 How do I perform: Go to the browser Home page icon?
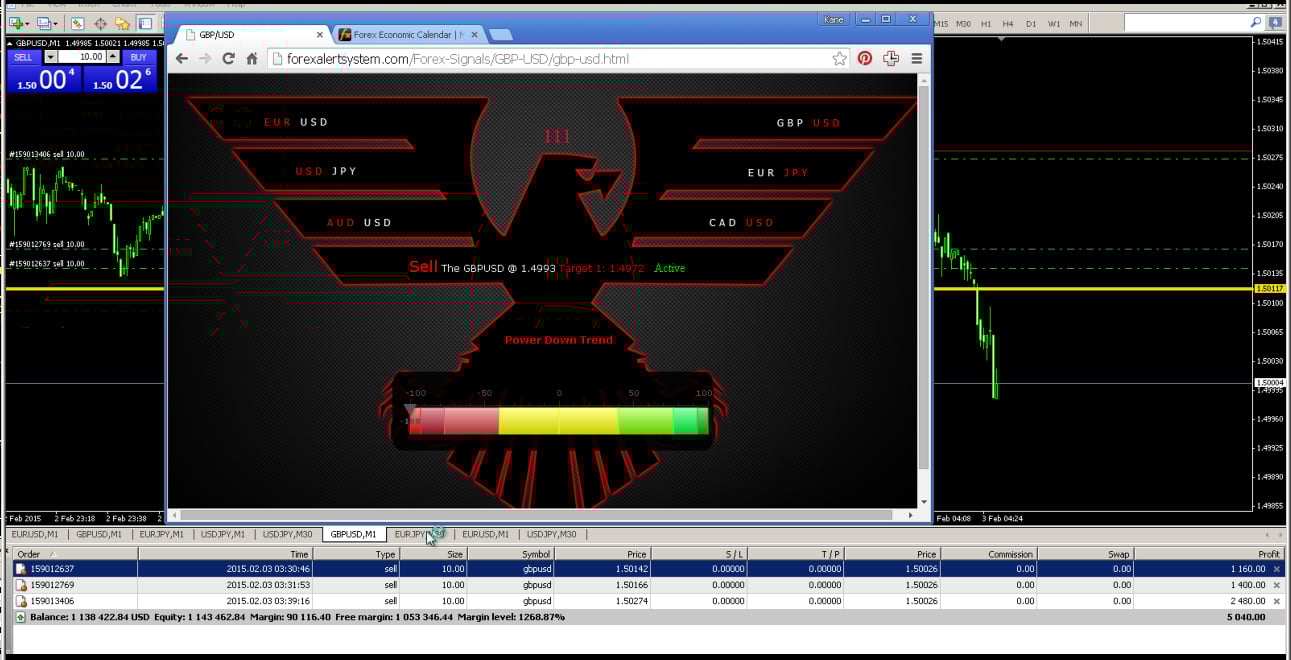coord(252,59)
